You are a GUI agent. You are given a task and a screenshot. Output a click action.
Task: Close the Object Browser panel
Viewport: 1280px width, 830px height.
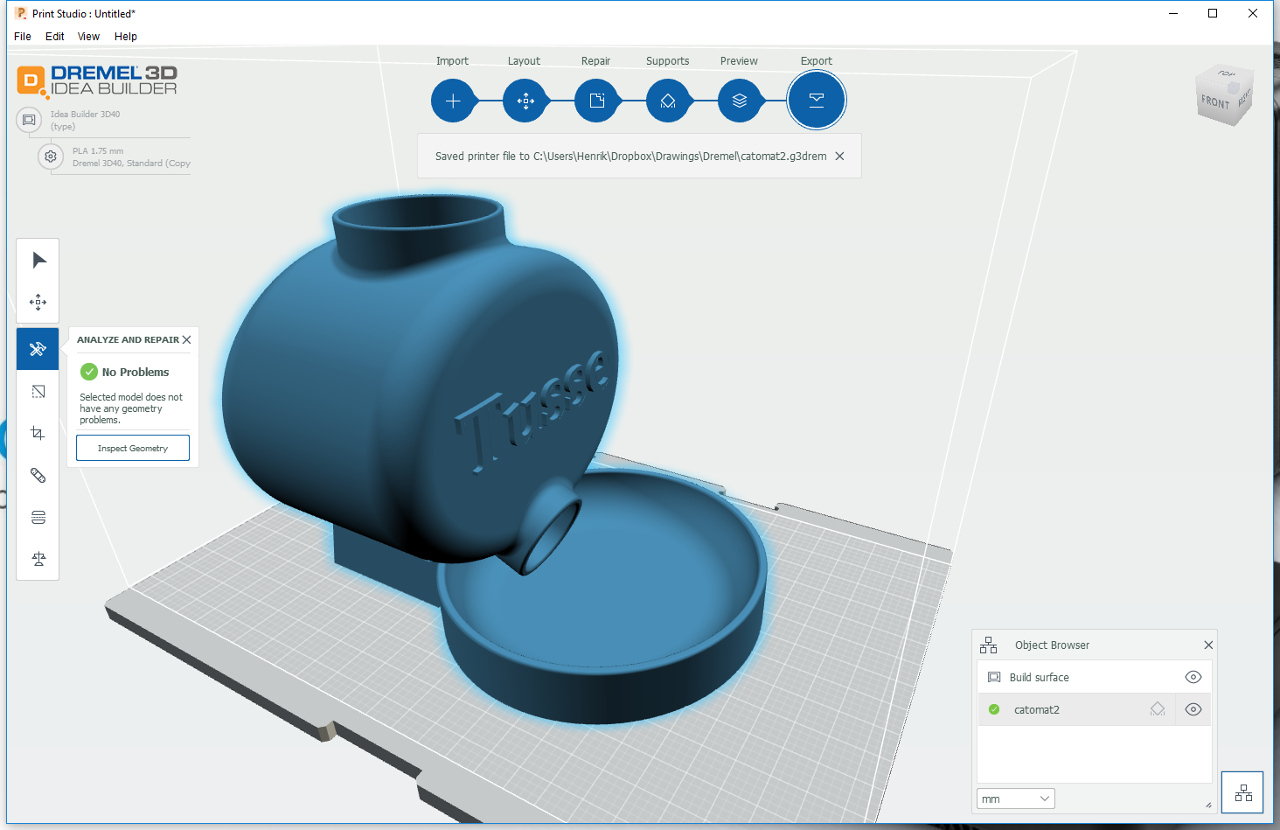coord(1208,645)
